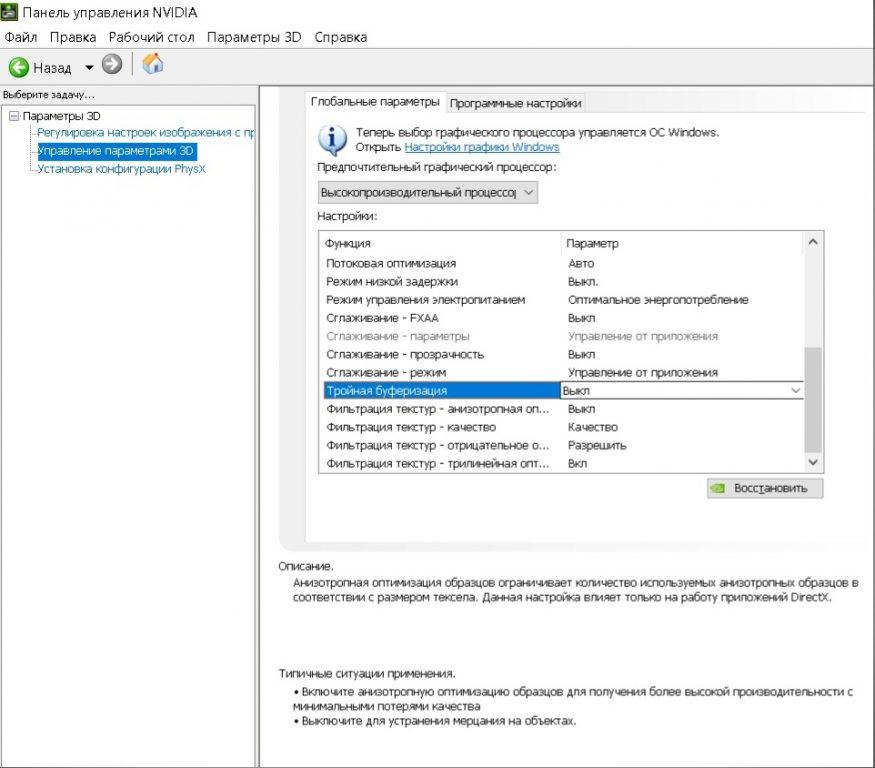The width and height of the screenshot is (875, 768).
Task: Select Управление параметрами 3D tree item
Action: click(116, 151)
